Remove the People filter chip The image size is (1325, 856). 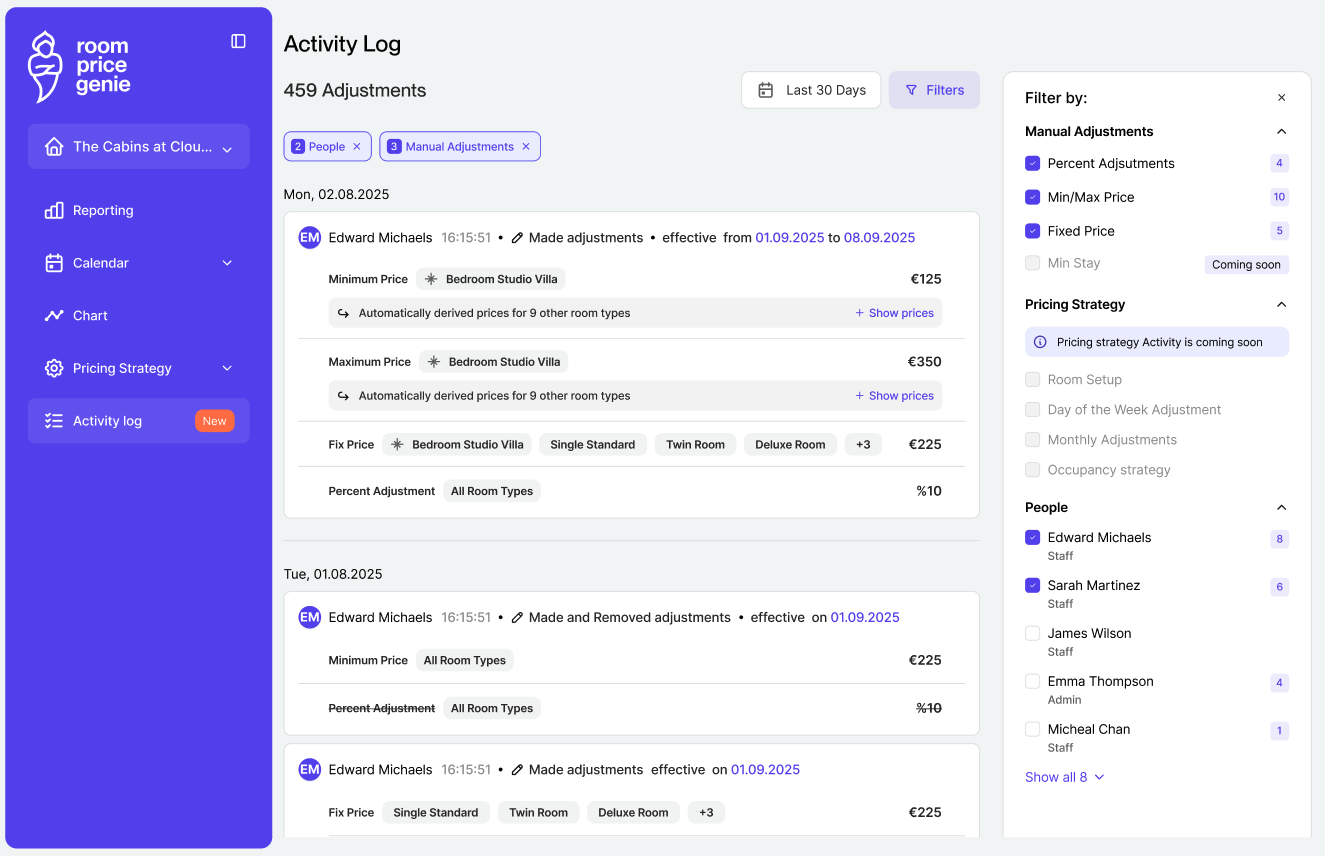[x=357, y=147]
